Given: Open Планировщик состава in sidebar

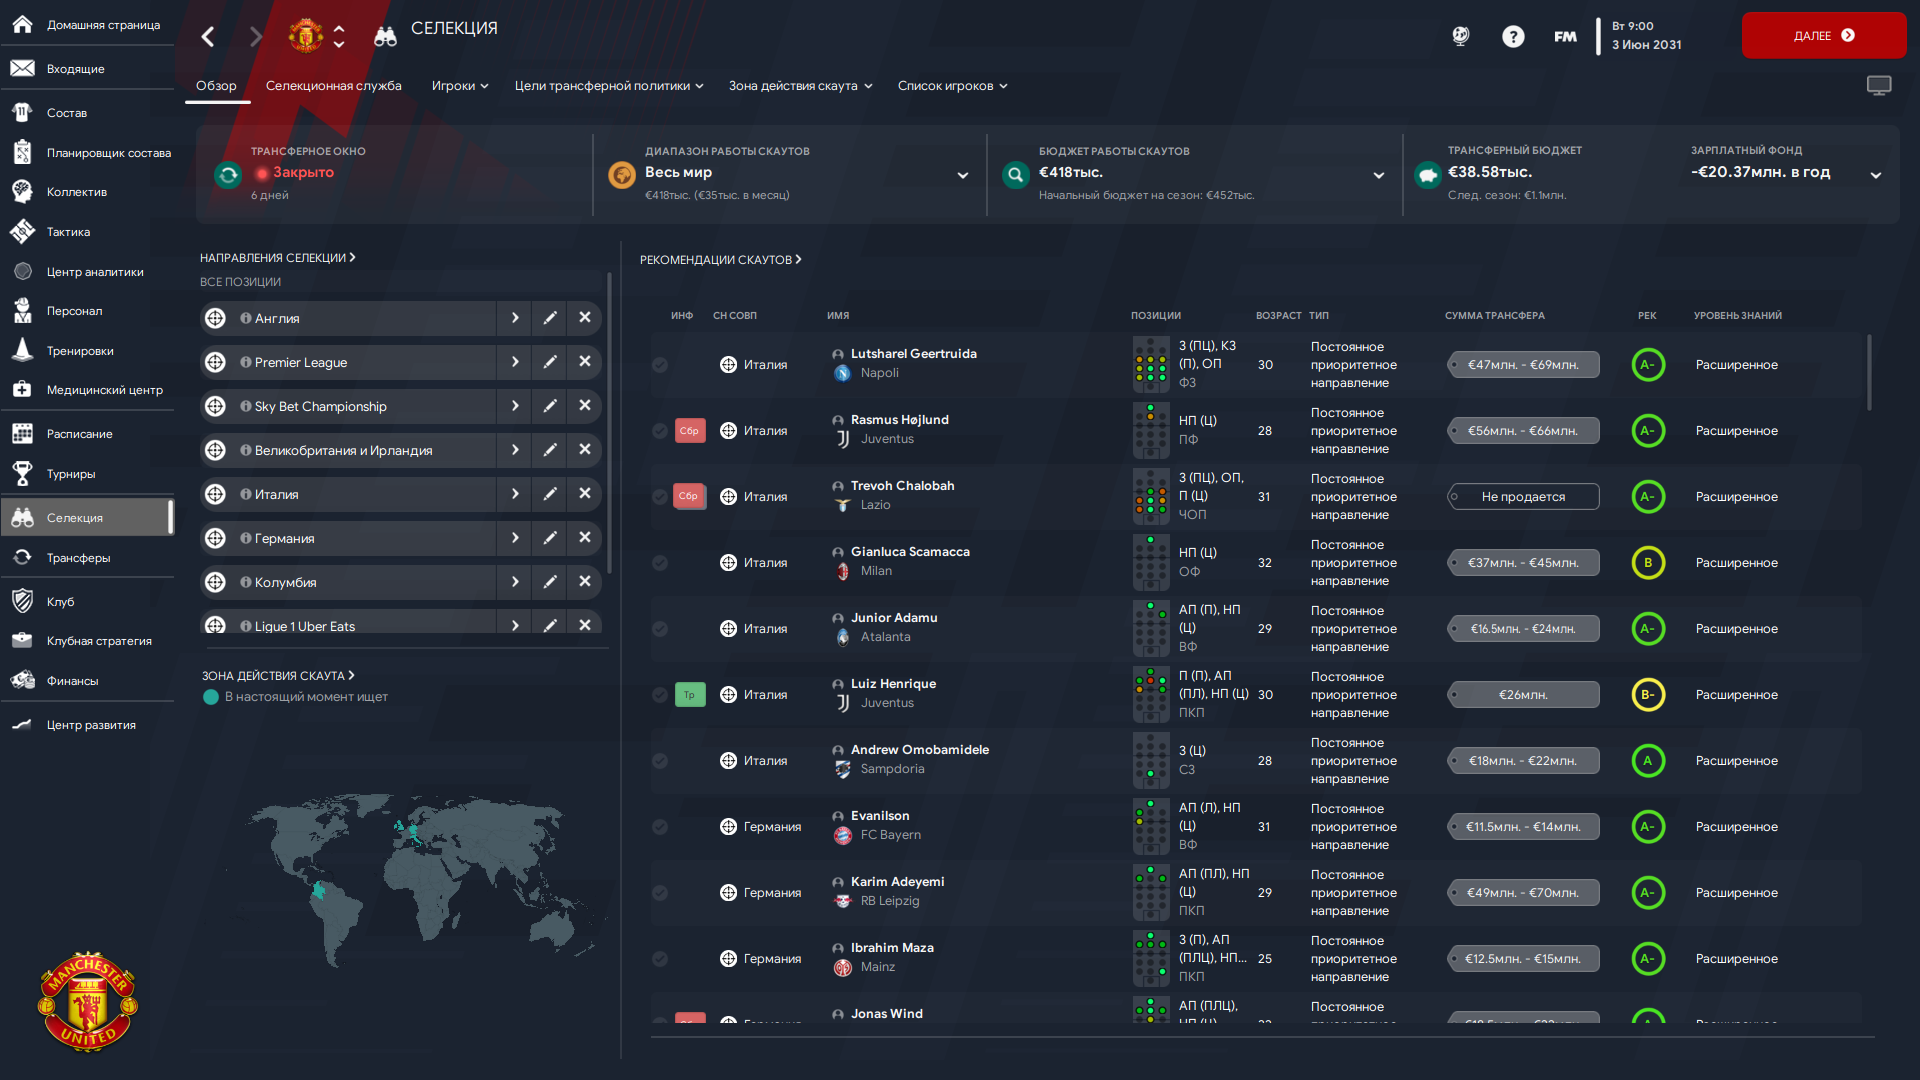Looking at the screenshot, I should 88,153.
